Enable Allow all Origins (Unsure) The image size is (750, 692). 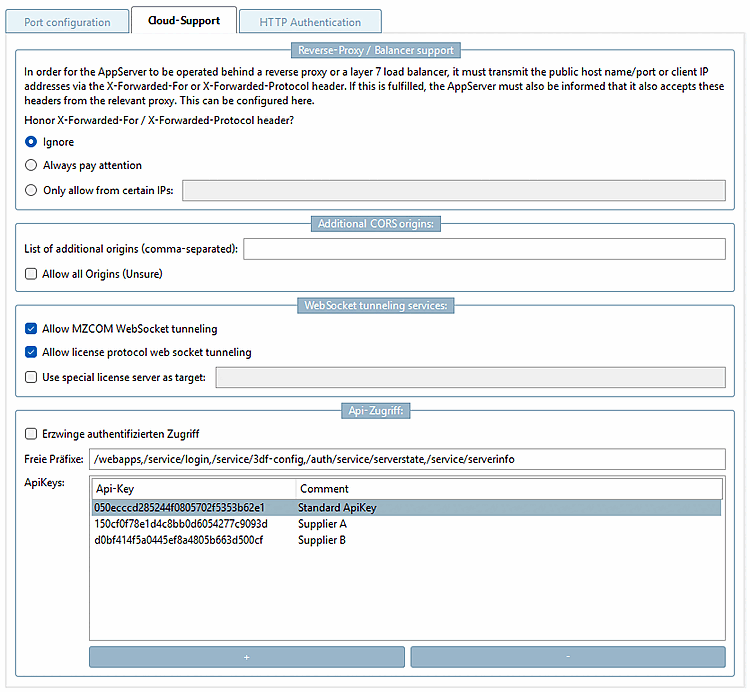pyautogui.click(x=31, y=273)
